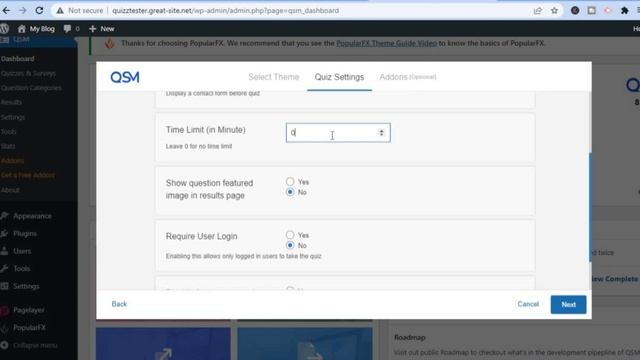
Task: Collapse the admin sidebar menu
Action: coord(35,345)
